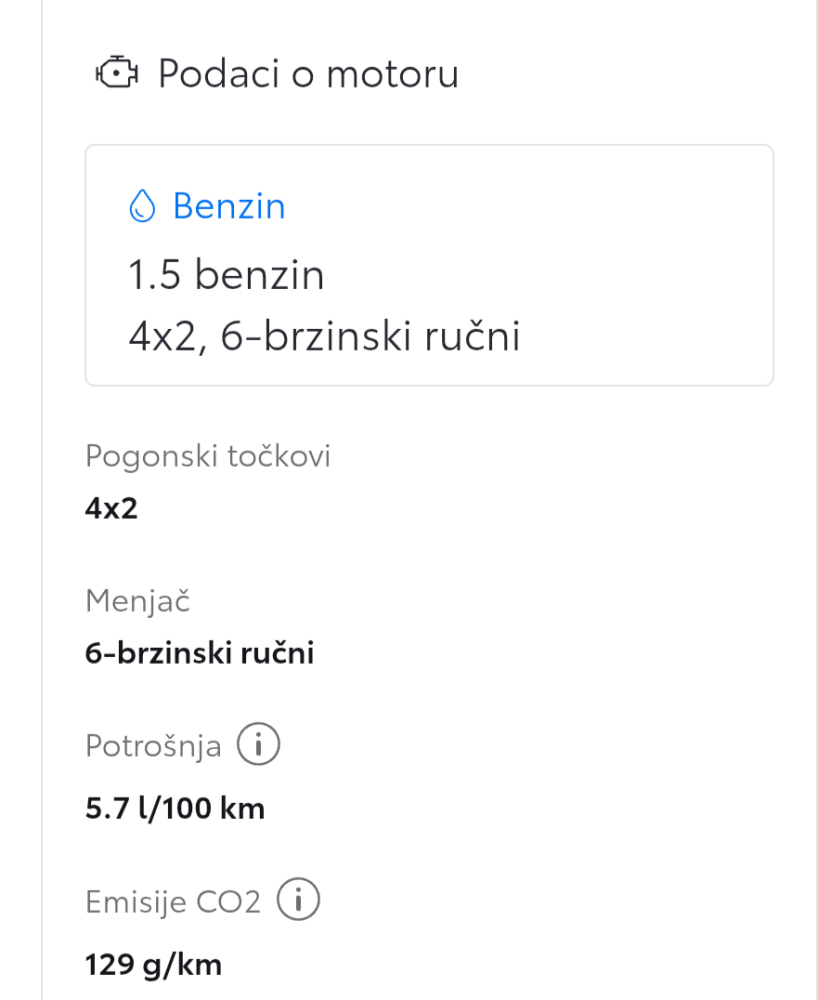Select the 4x2 drive value
The height and width of the screenshot is (1000, 818).
112,508
